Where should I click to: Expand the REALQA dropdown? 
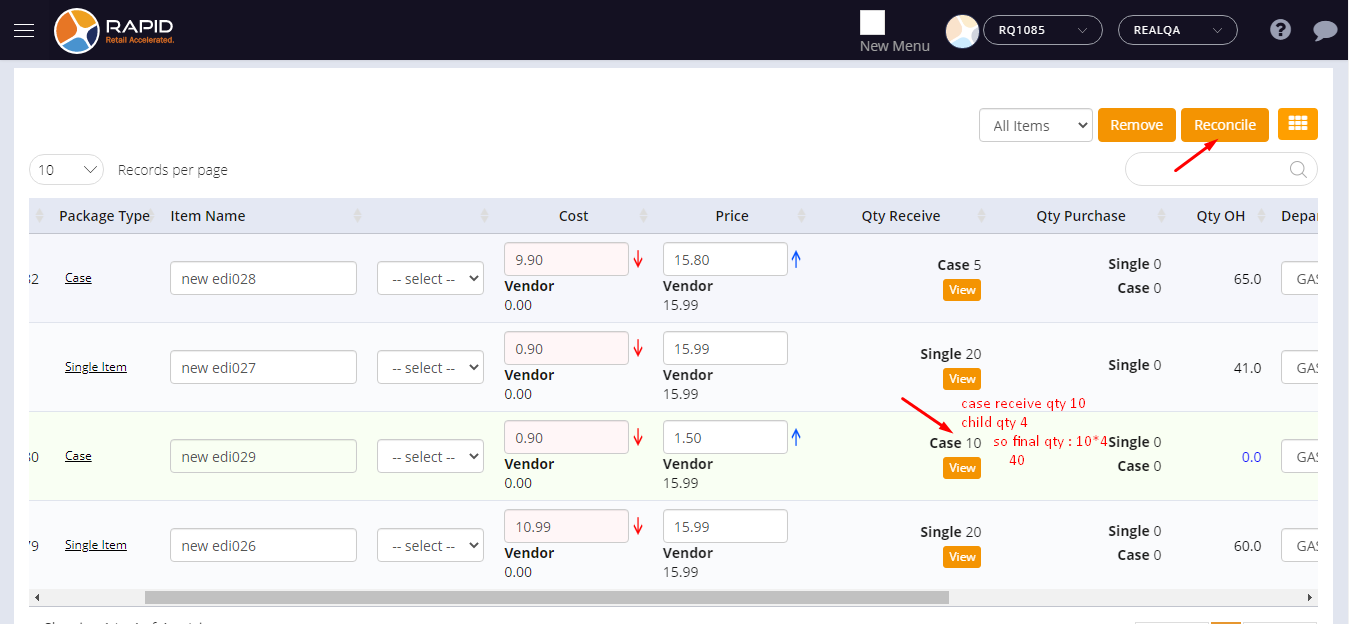(x=1177, y=30)
